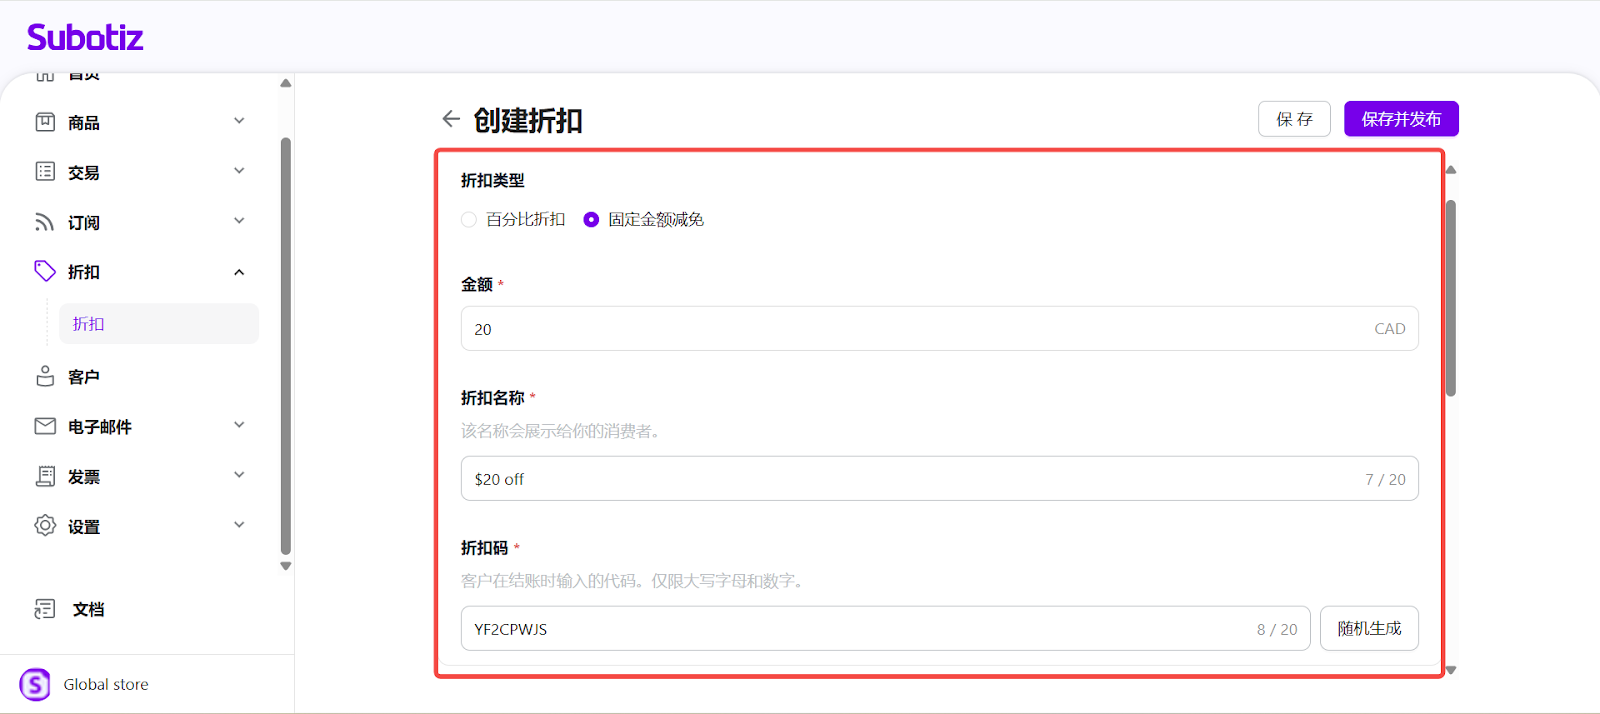Open the 文档 documentation menu item
Image resolution: width=1600 pixels, height=714 pixels.
[x=88, y=609]
